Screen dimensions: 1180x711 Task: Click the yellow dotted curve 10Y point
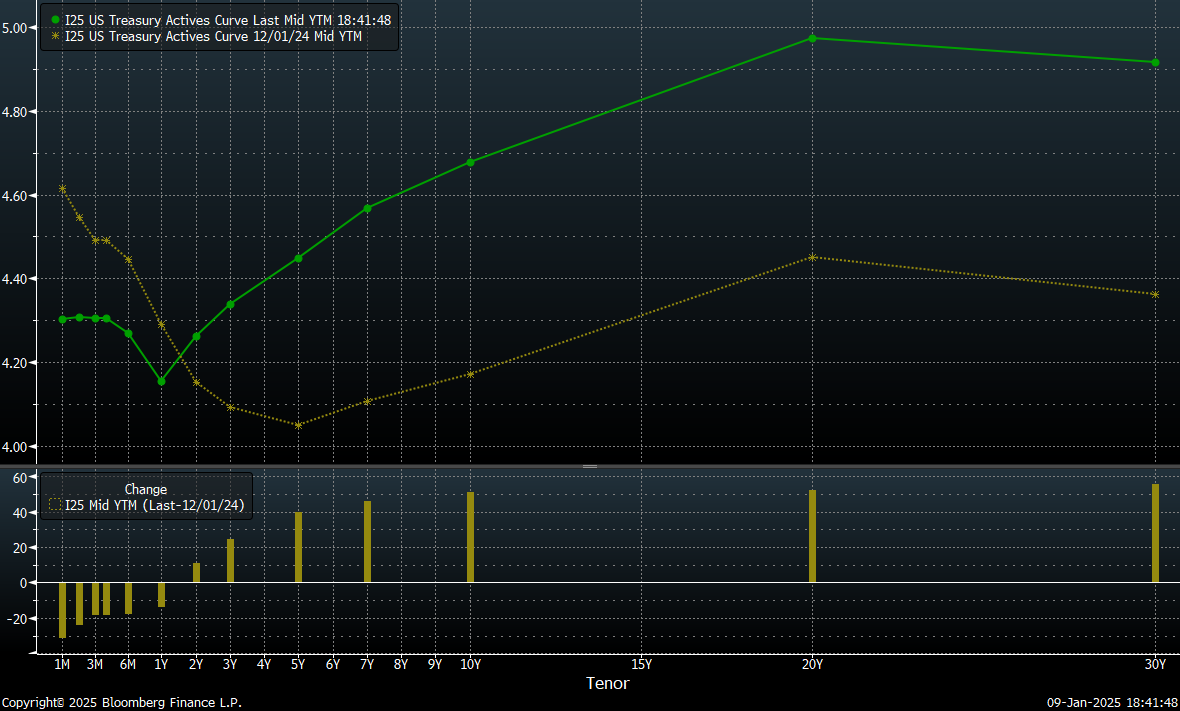[x=470, y=374]
